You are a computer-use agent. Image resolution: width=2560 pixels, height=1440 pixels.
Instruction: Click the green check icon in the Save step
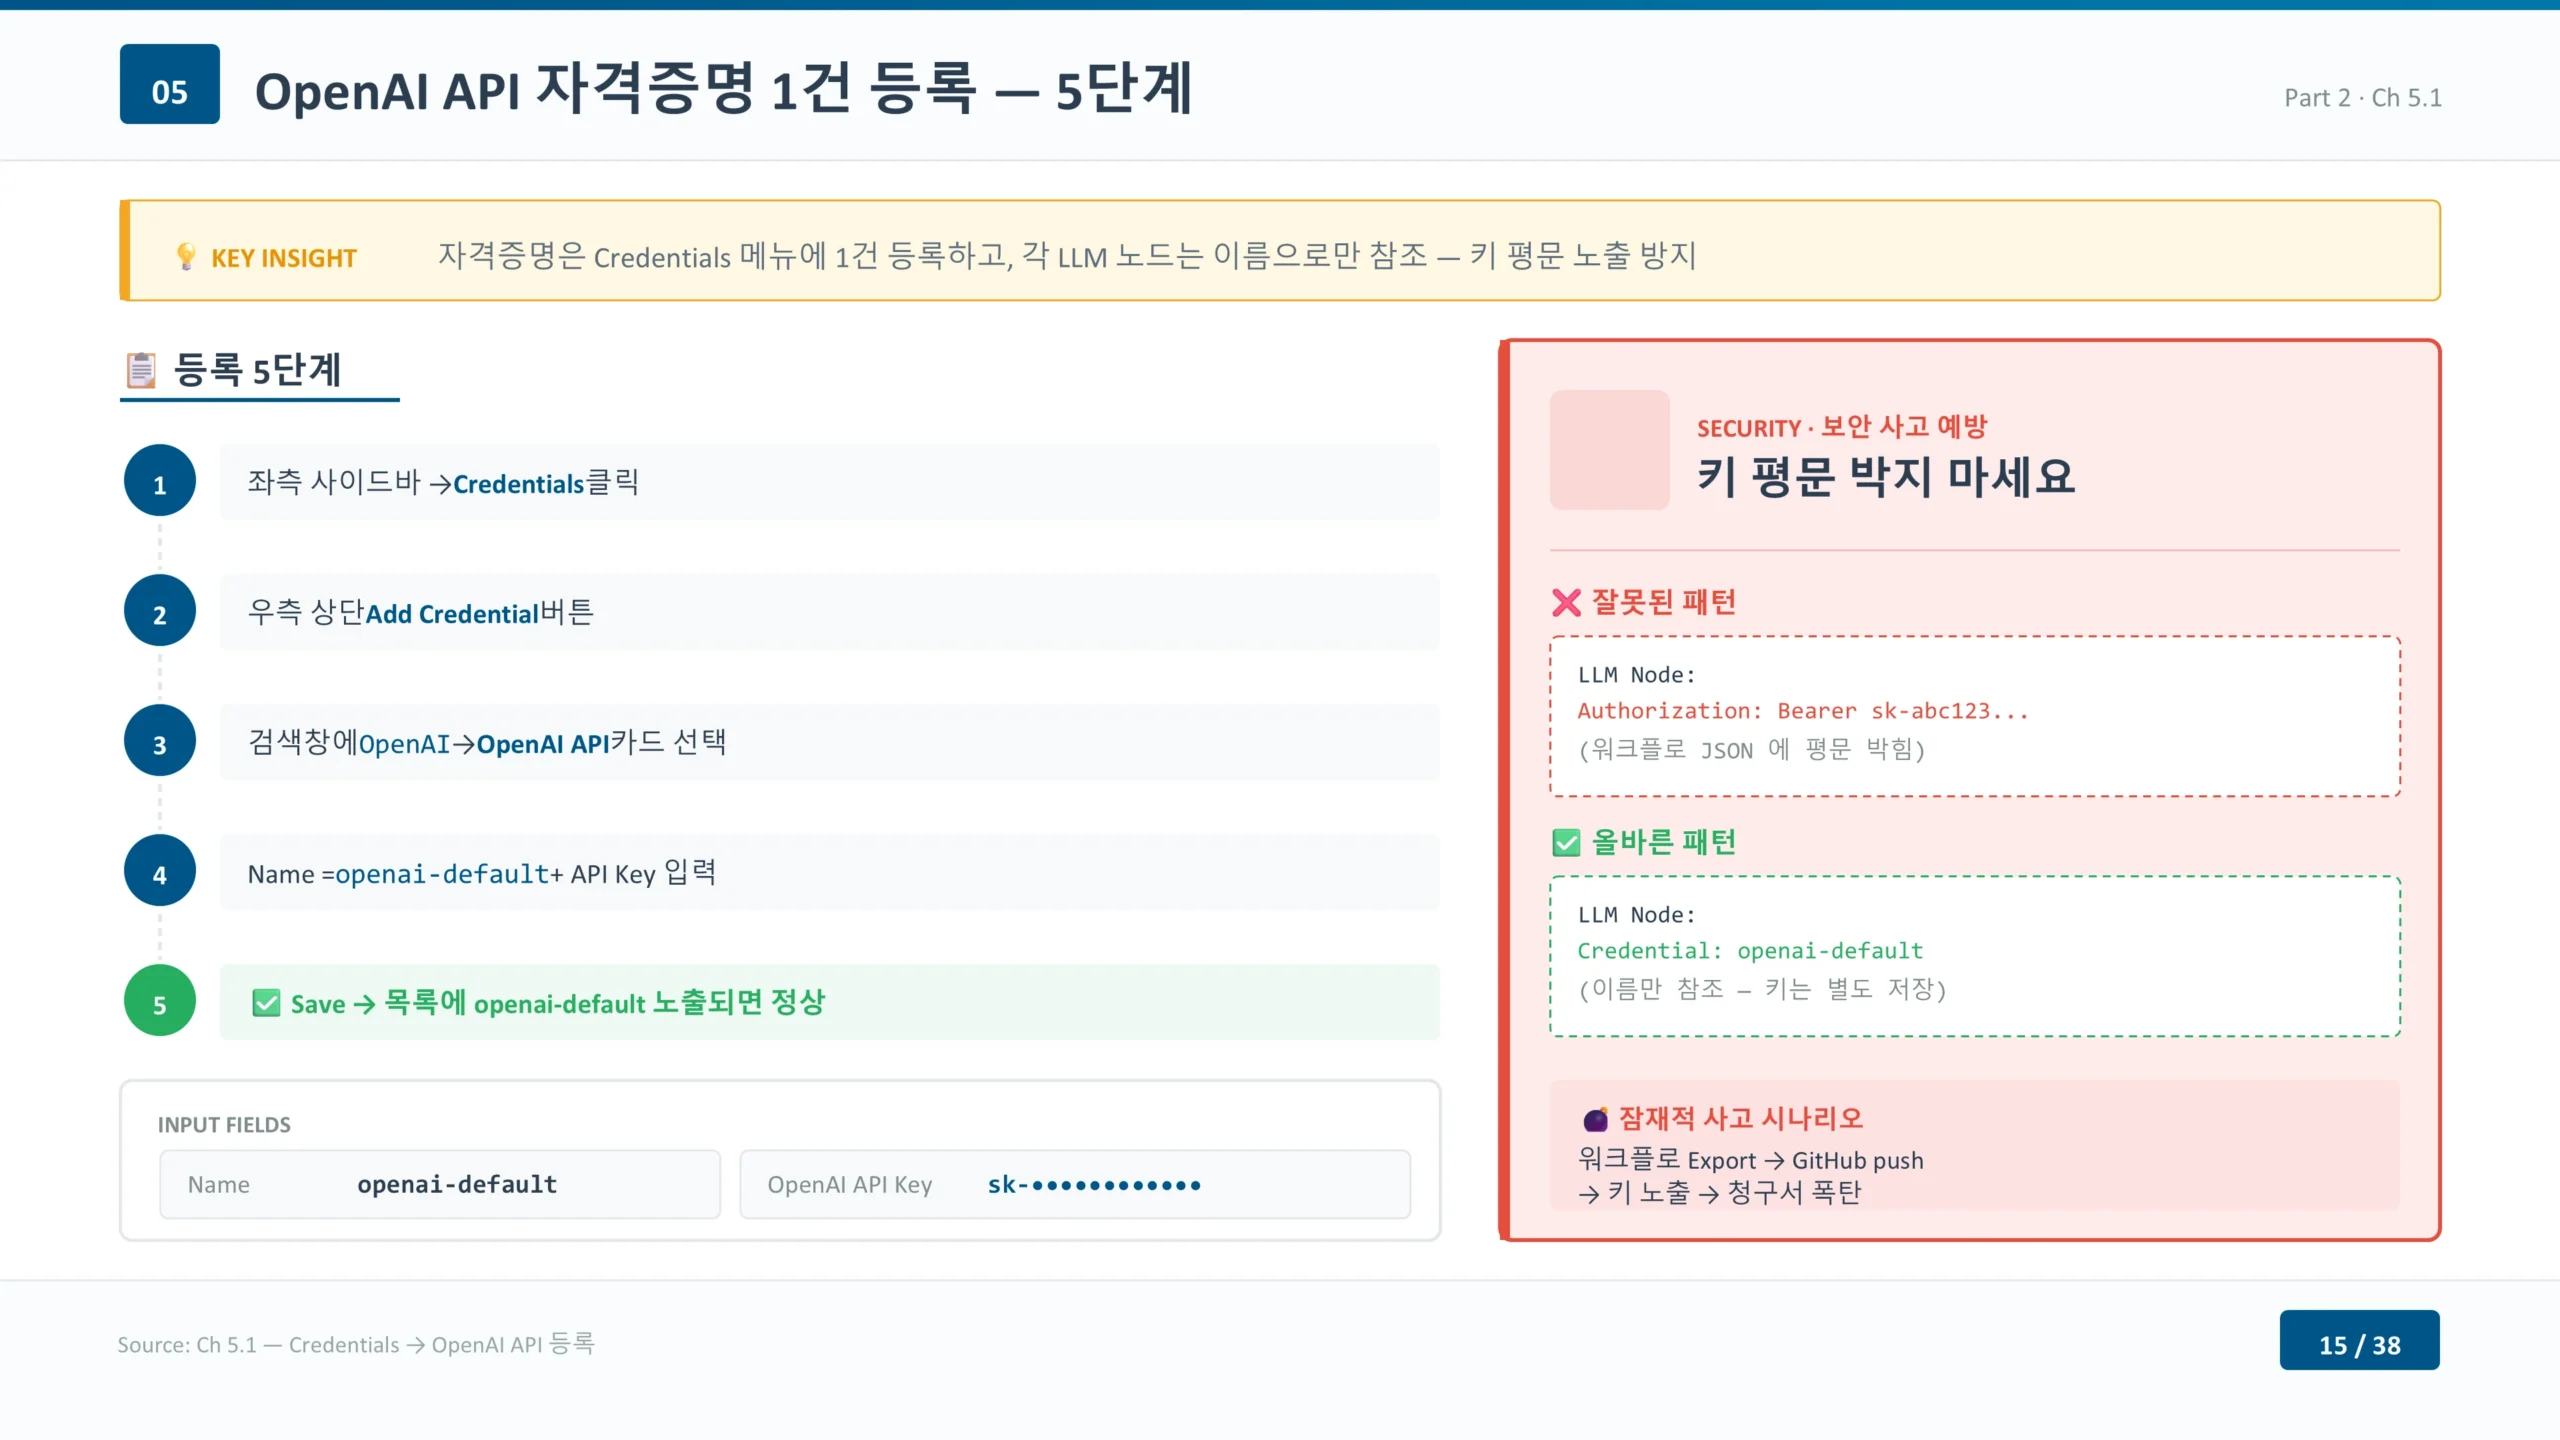click(266, 1003)
